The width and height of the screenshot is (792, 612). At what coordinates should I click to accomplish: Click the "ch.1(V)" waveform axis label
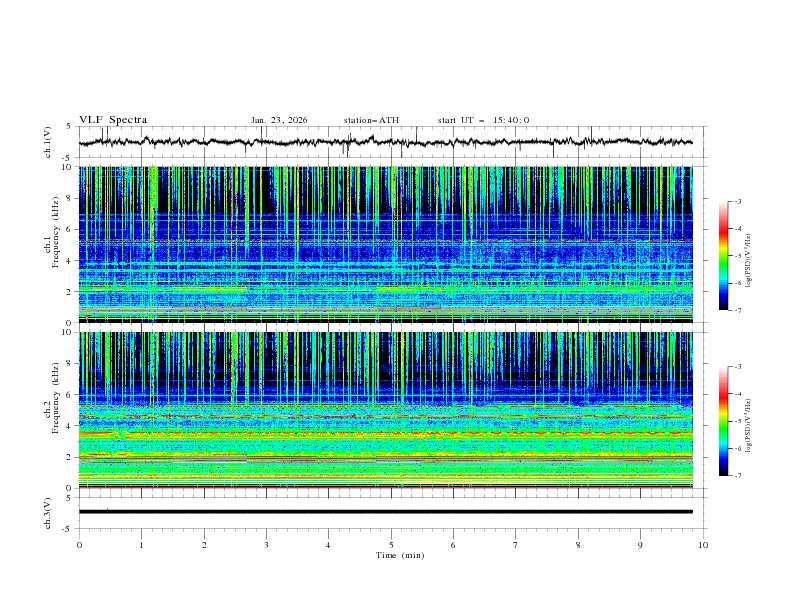(48, 142)
